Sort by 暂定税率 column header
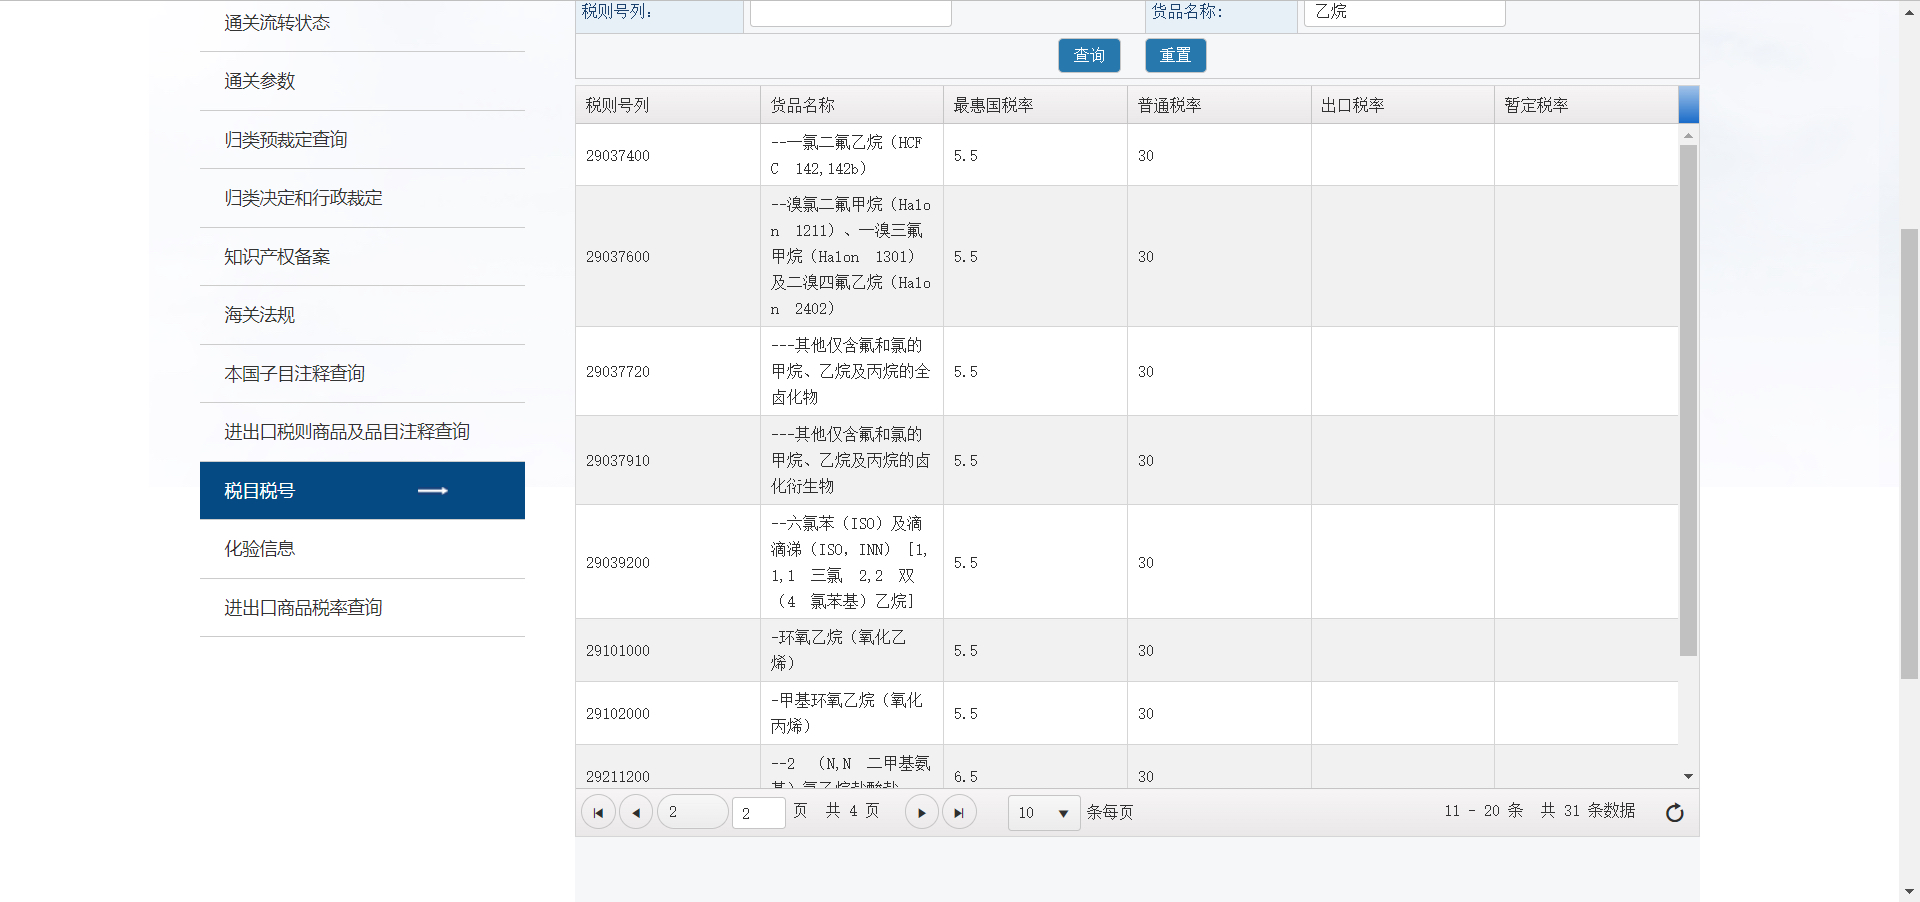Screen dimensions: 1920x902 [x=1586, y=105]
